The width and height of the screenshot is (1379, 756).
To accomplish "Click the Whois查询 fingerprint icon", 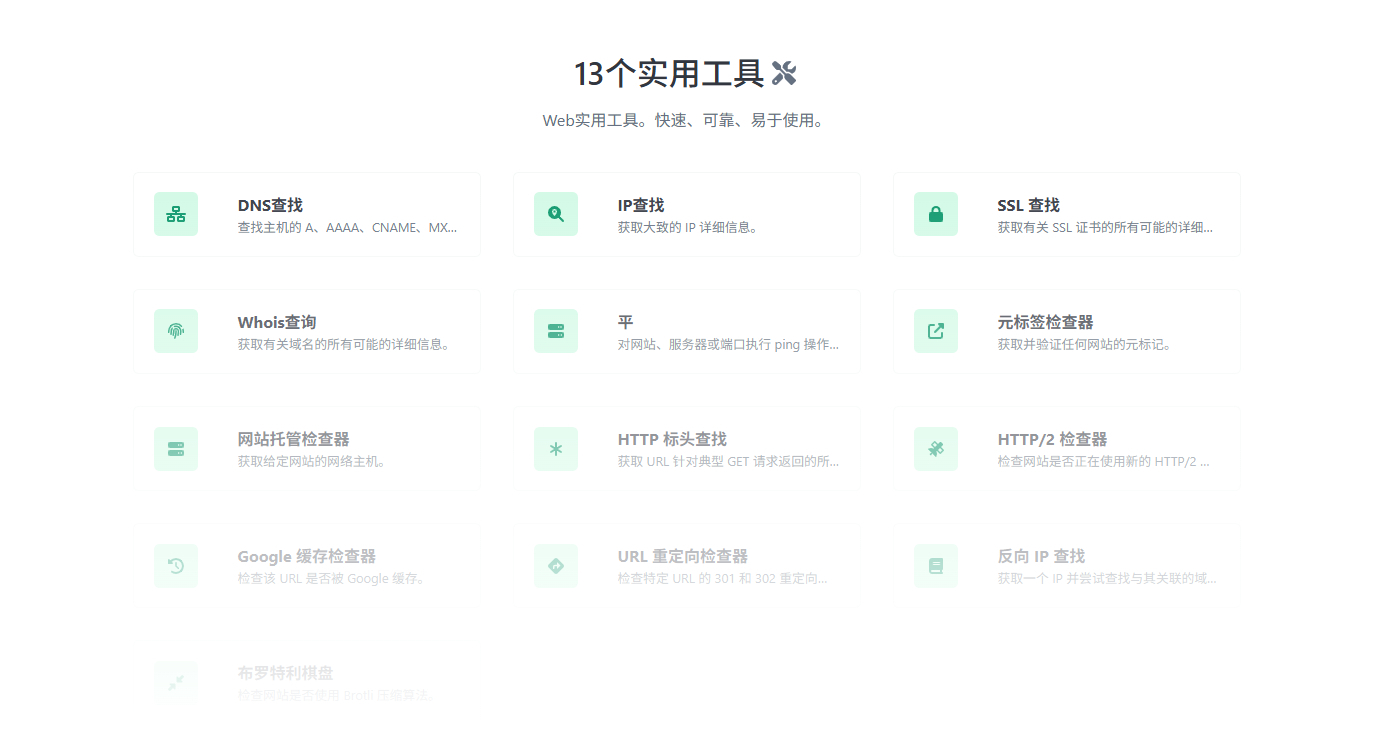I will click(x=176, y=331).
